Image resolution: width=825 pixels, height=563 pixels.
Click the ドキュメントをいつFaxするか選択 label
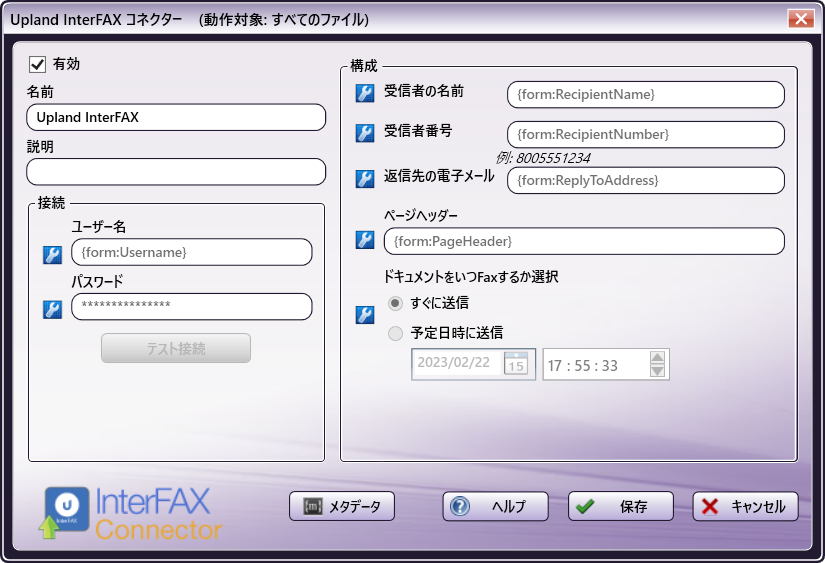coord(470,277)
